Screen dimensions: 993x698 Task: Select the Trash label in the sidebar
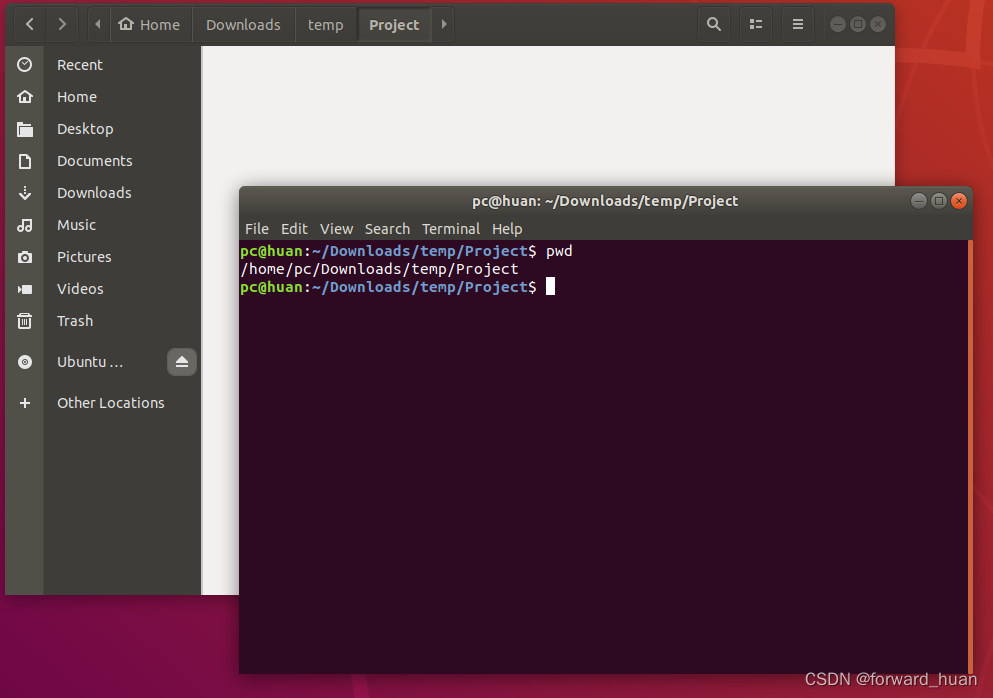coord(75,320)
